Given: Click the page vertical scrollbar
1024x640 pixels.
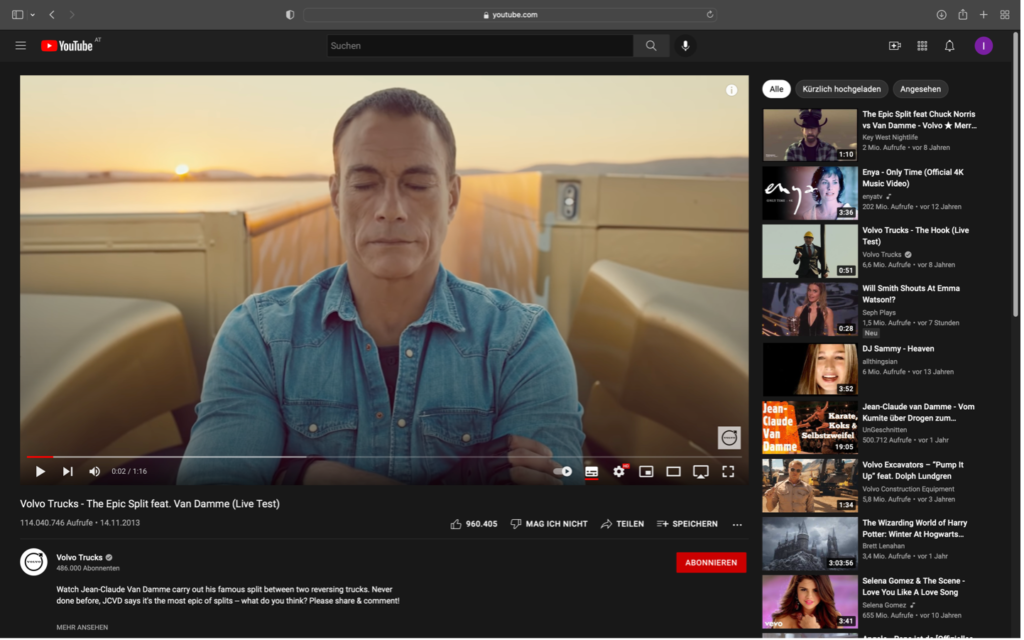Looking at the screenshot, I should 1016,176.
